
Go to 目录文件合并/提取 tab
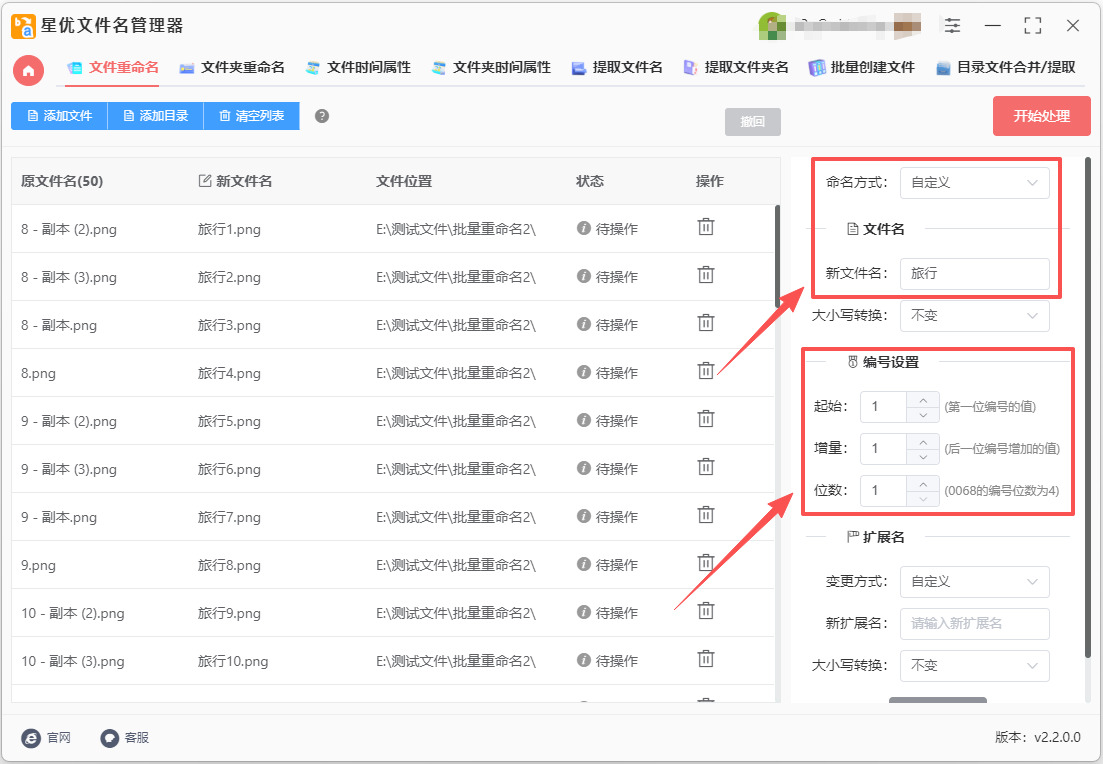pyautogui.click(x=1006, y=68)
